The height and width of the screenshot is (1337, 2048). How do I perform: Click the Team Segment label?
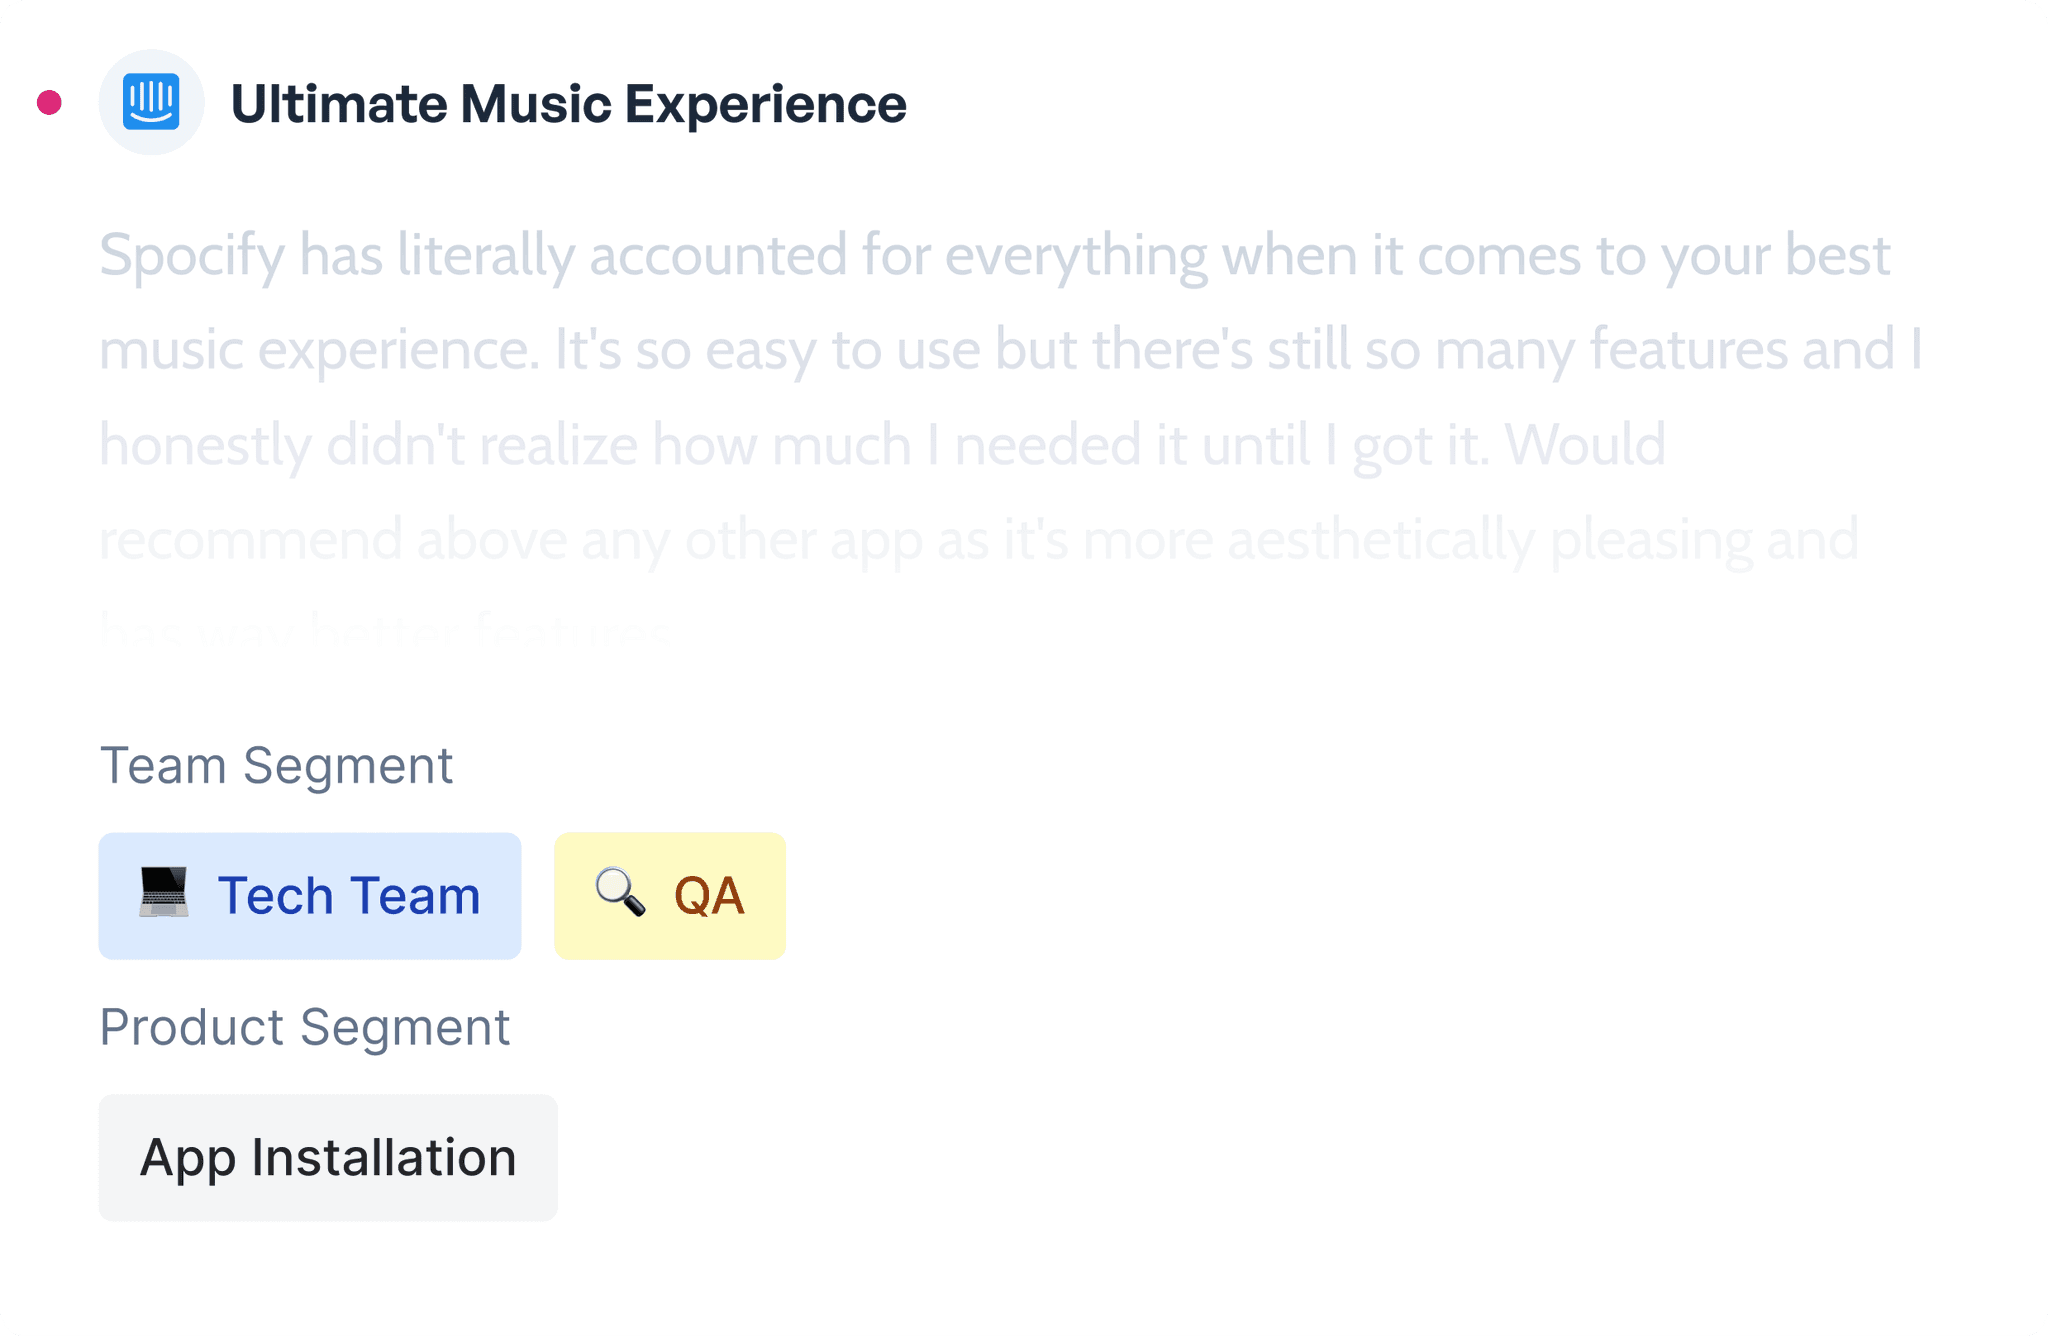[276, 766]
